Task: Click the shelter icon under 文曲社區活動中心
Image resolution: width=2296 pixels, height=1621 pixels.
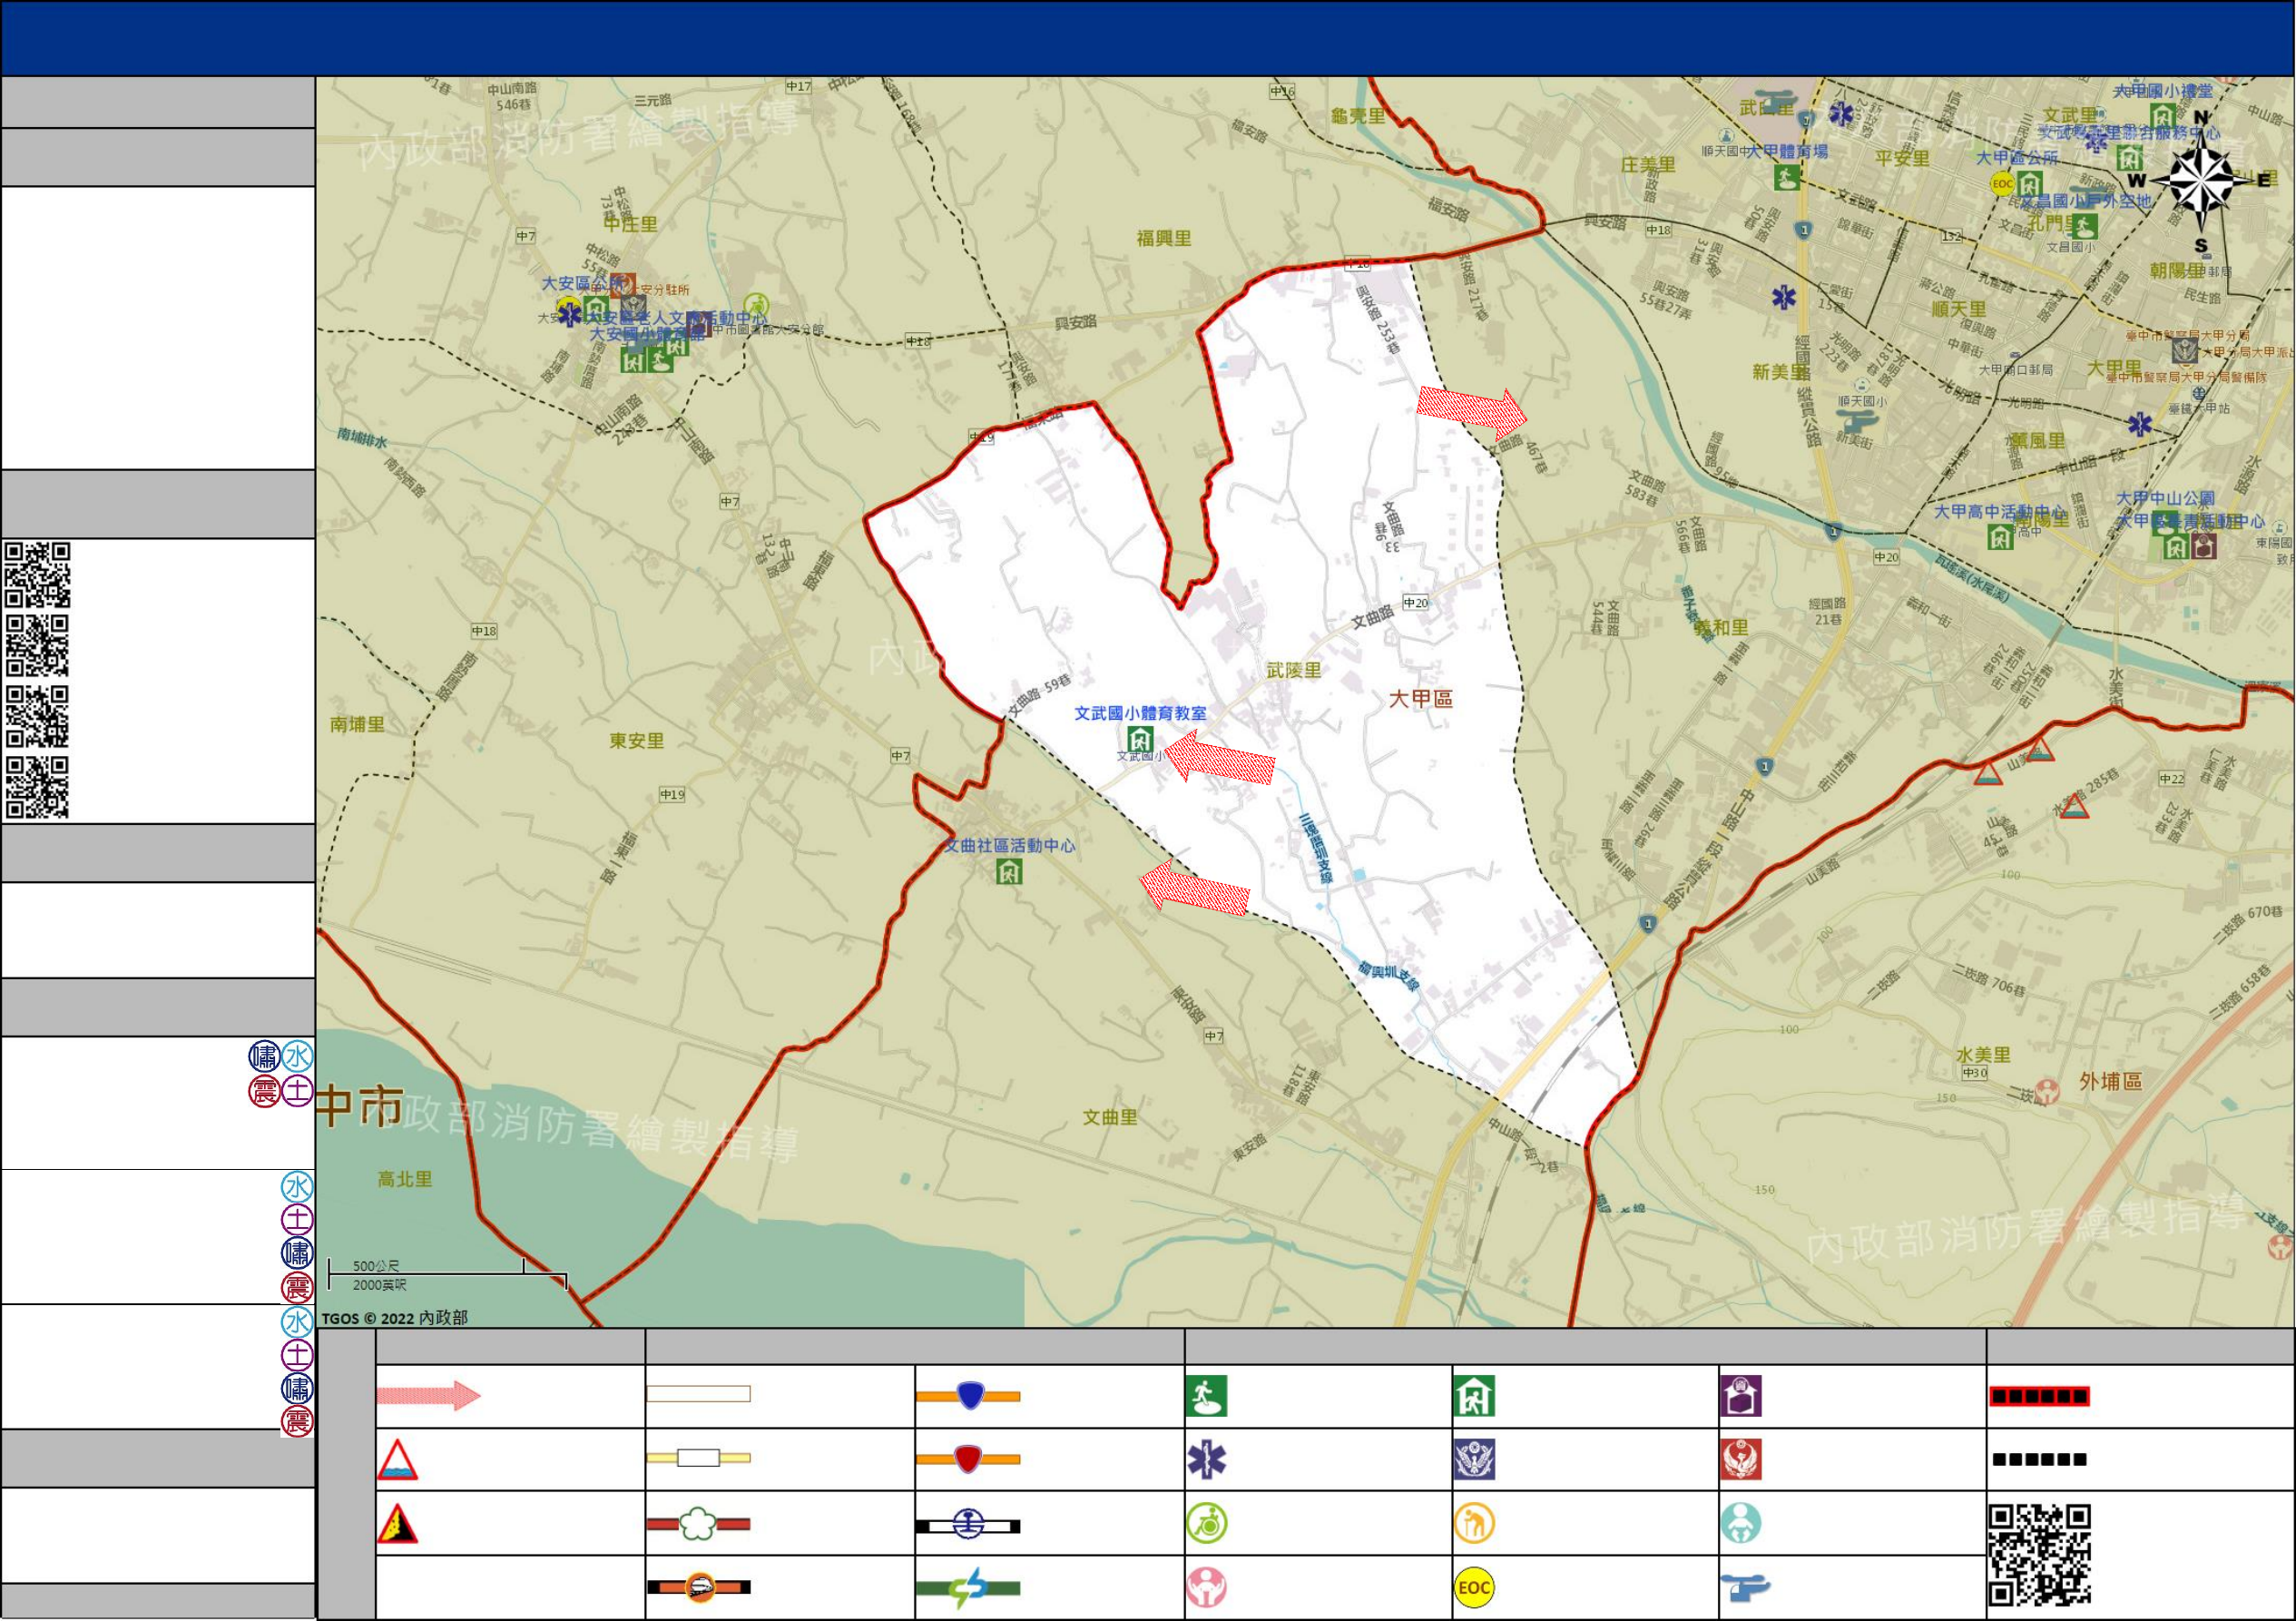Action: (x=1009, y=872)
